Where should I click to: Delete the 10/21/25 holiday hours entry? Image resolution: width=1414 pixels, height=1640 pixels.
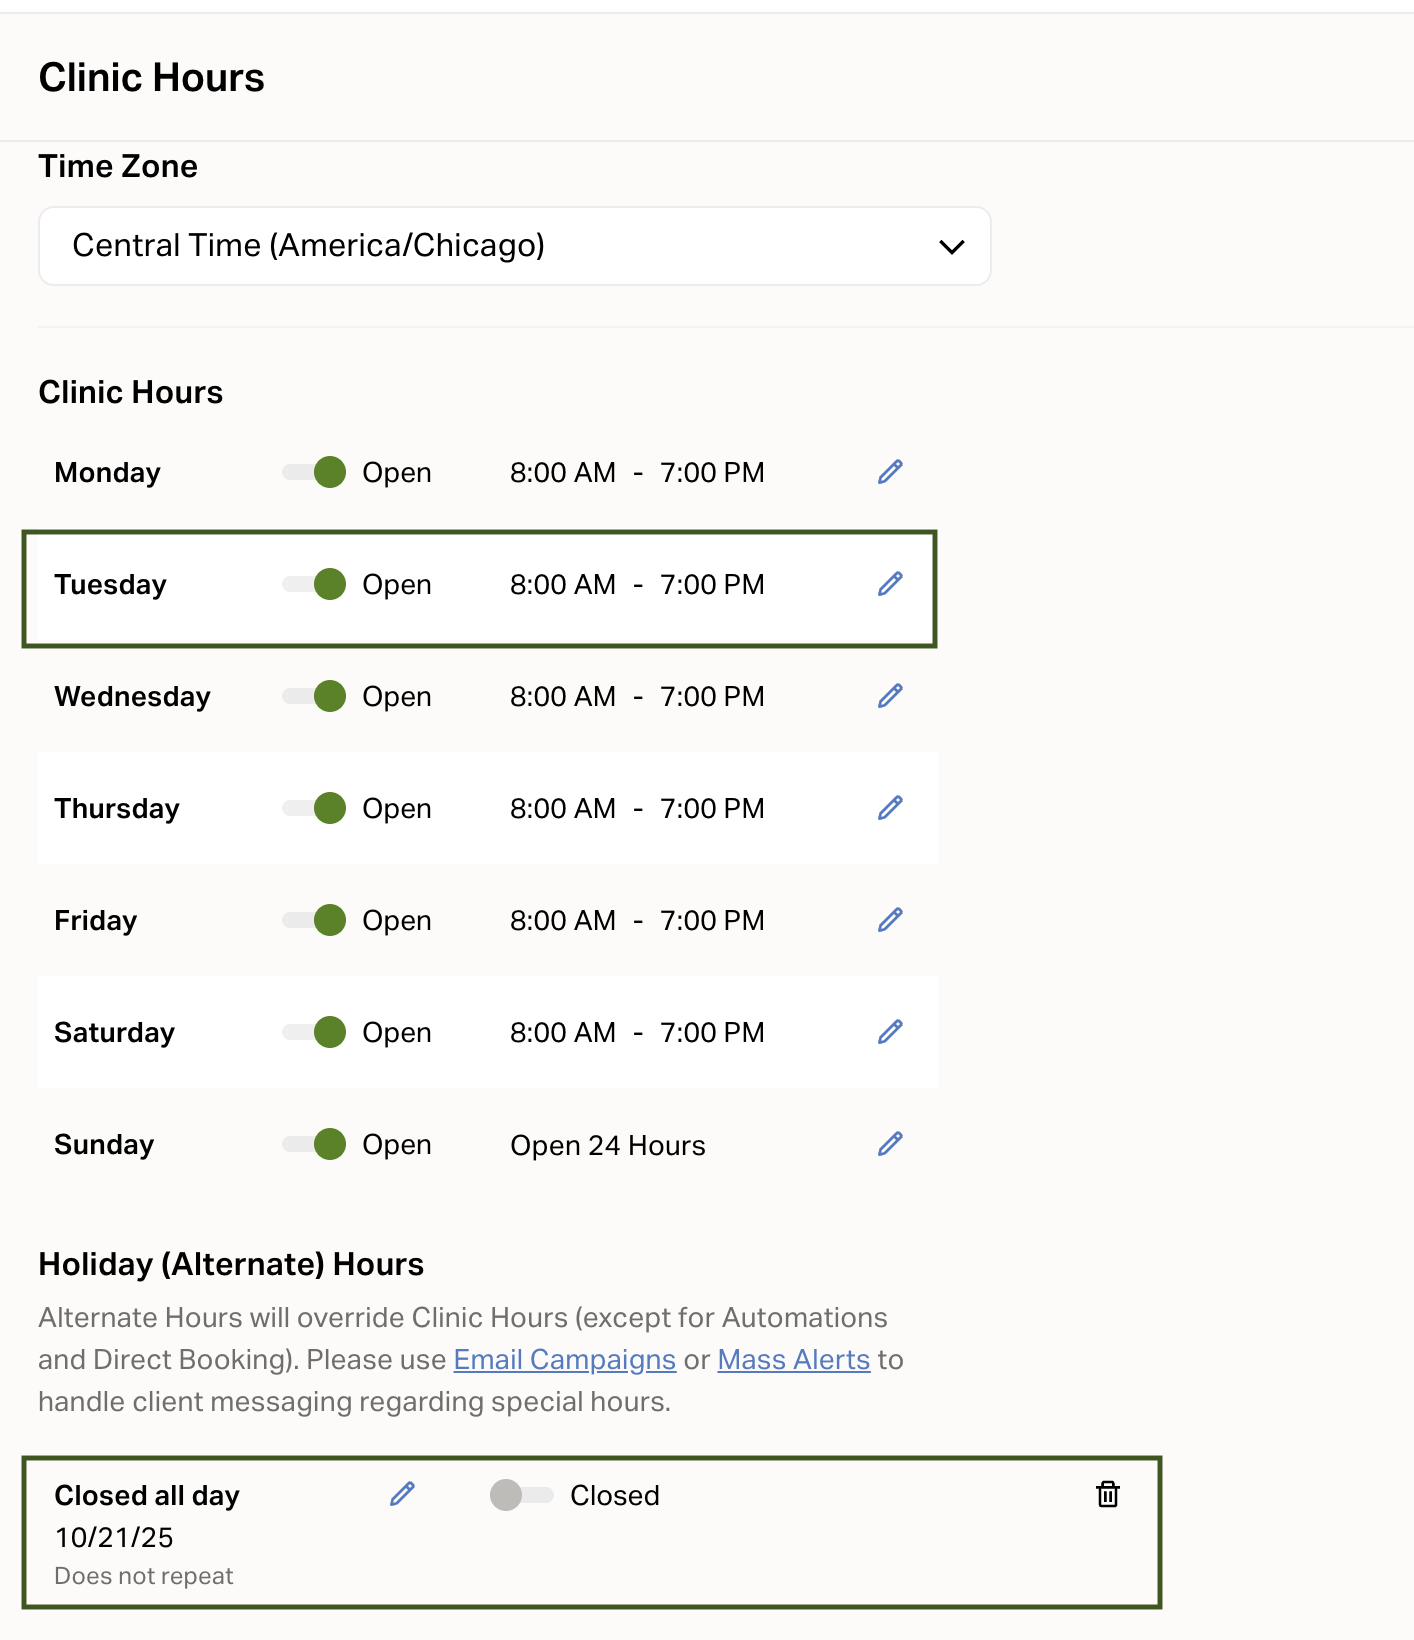pyautogui.click(x=1107, y=1494)
